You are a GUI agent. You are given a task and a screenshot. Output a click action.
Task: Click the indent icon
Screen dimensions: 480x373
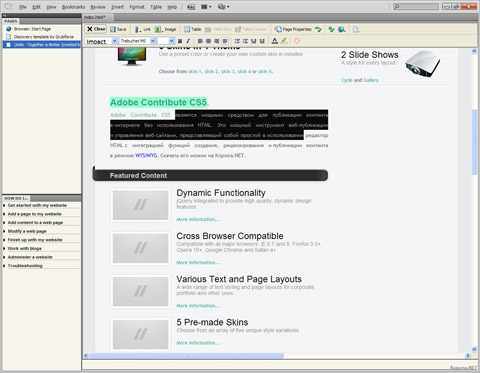262,41
